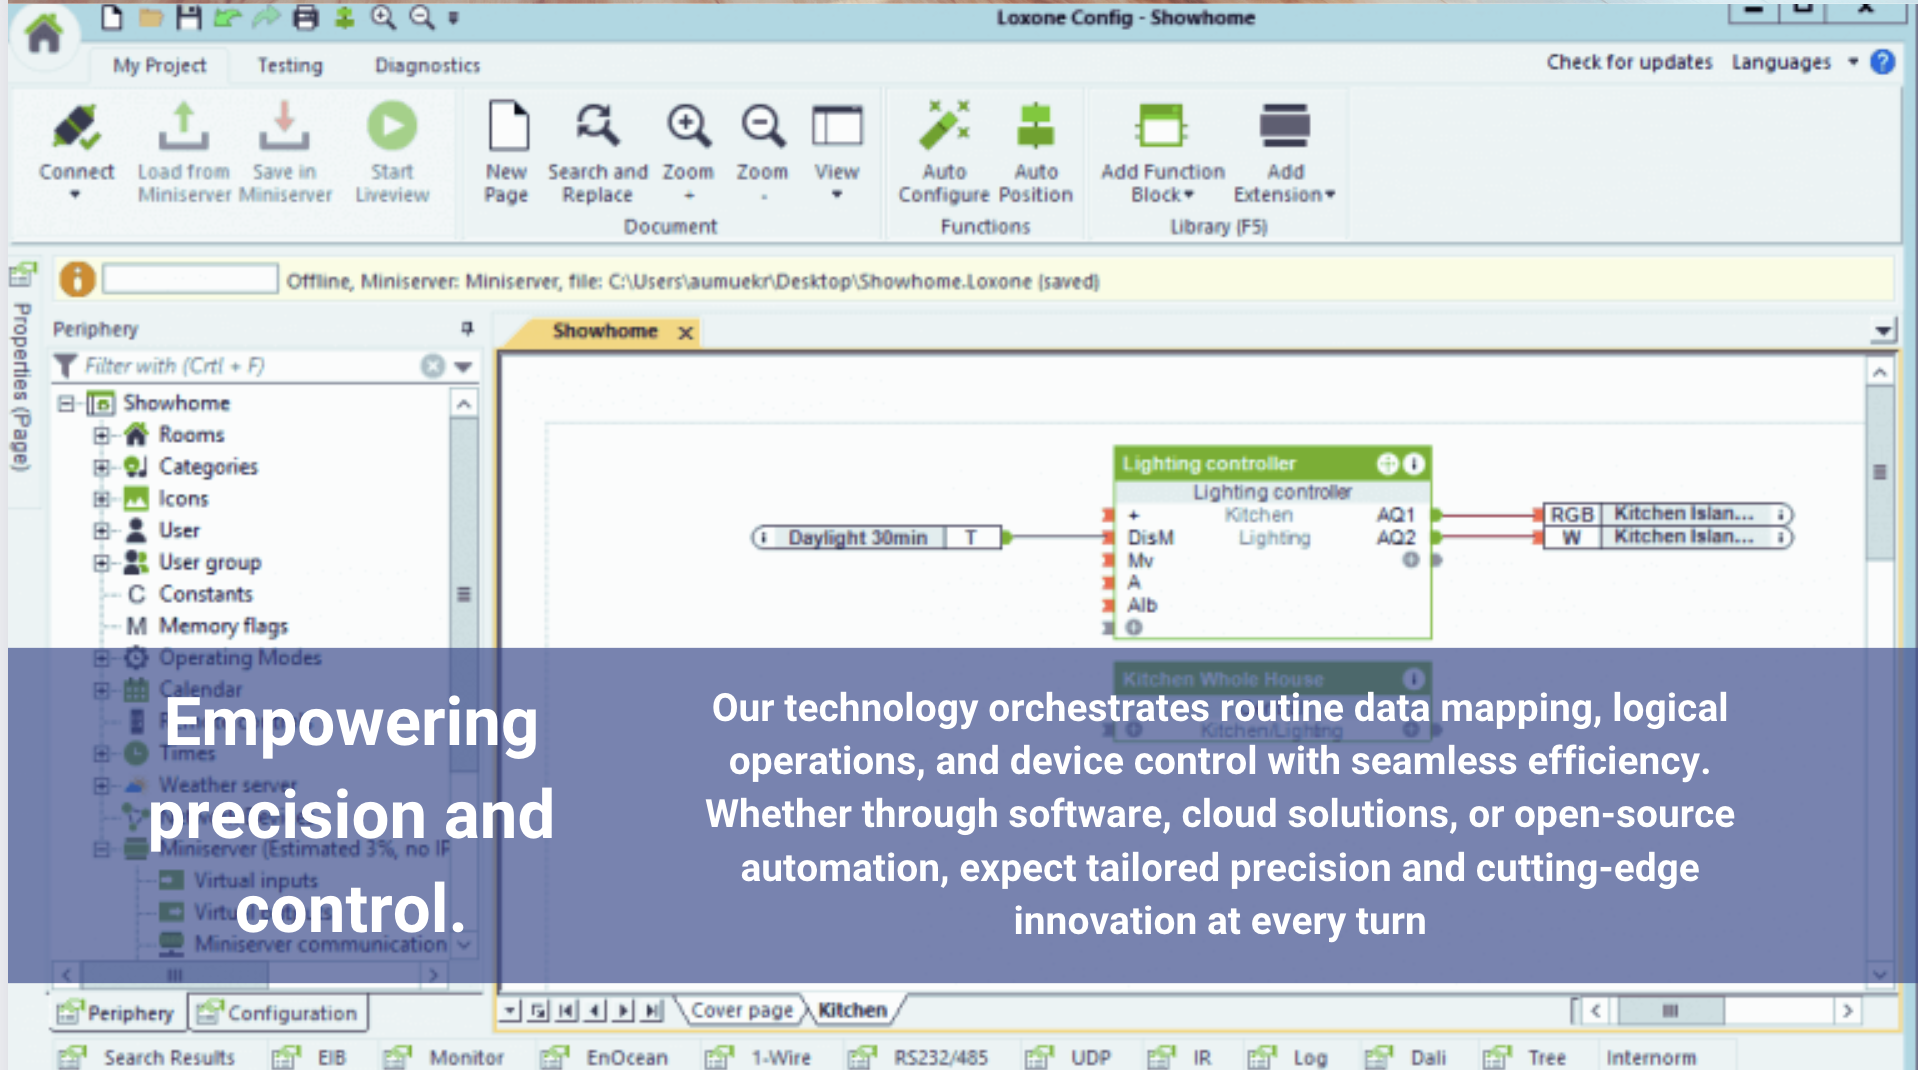Viewport: 1918px width, 1070px height.
Task: Select the Cover page tab
Action: click(742, 1010)
